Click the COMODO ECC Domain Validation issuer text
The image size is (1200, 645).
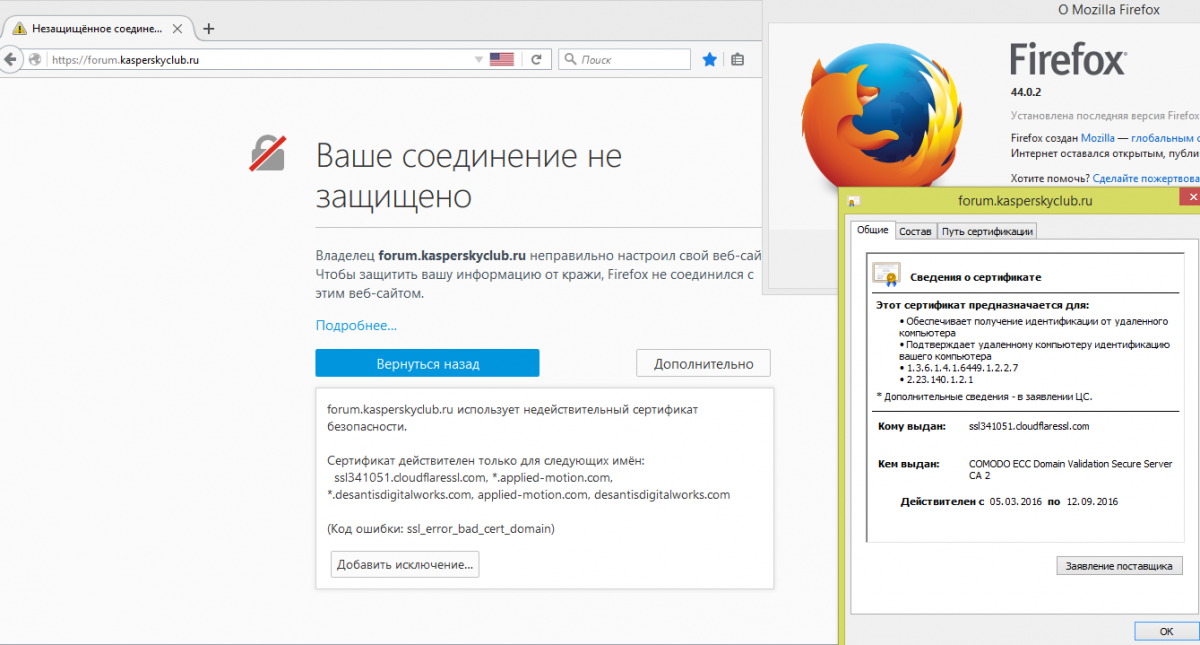1070,470
